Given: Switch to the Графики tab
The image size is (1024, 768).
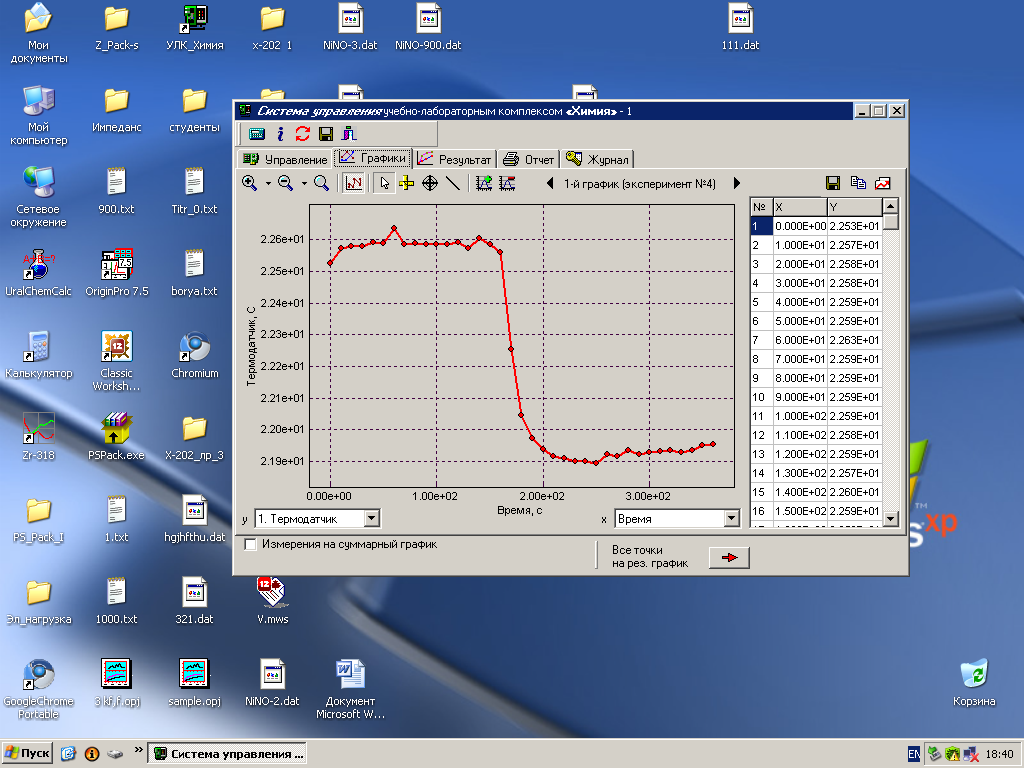Looking at the screenshot, I should pos(372,158).
